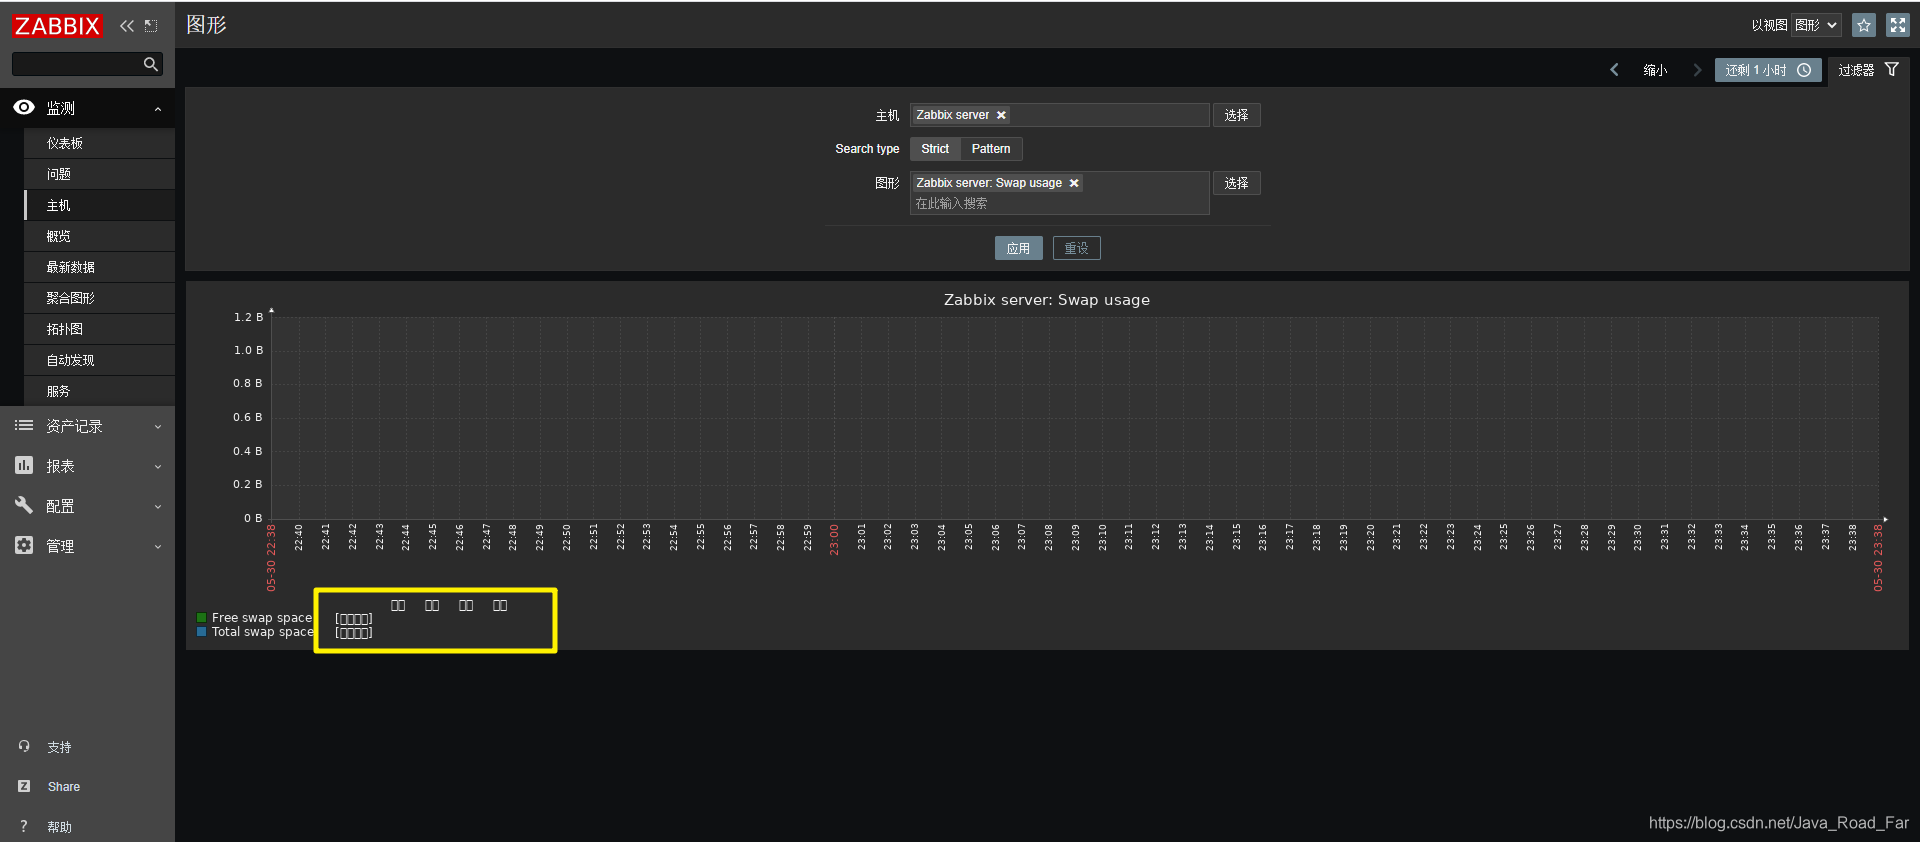
Task: Toggle fullscreen kiosk mode icon
Action: pos(1898,25)
